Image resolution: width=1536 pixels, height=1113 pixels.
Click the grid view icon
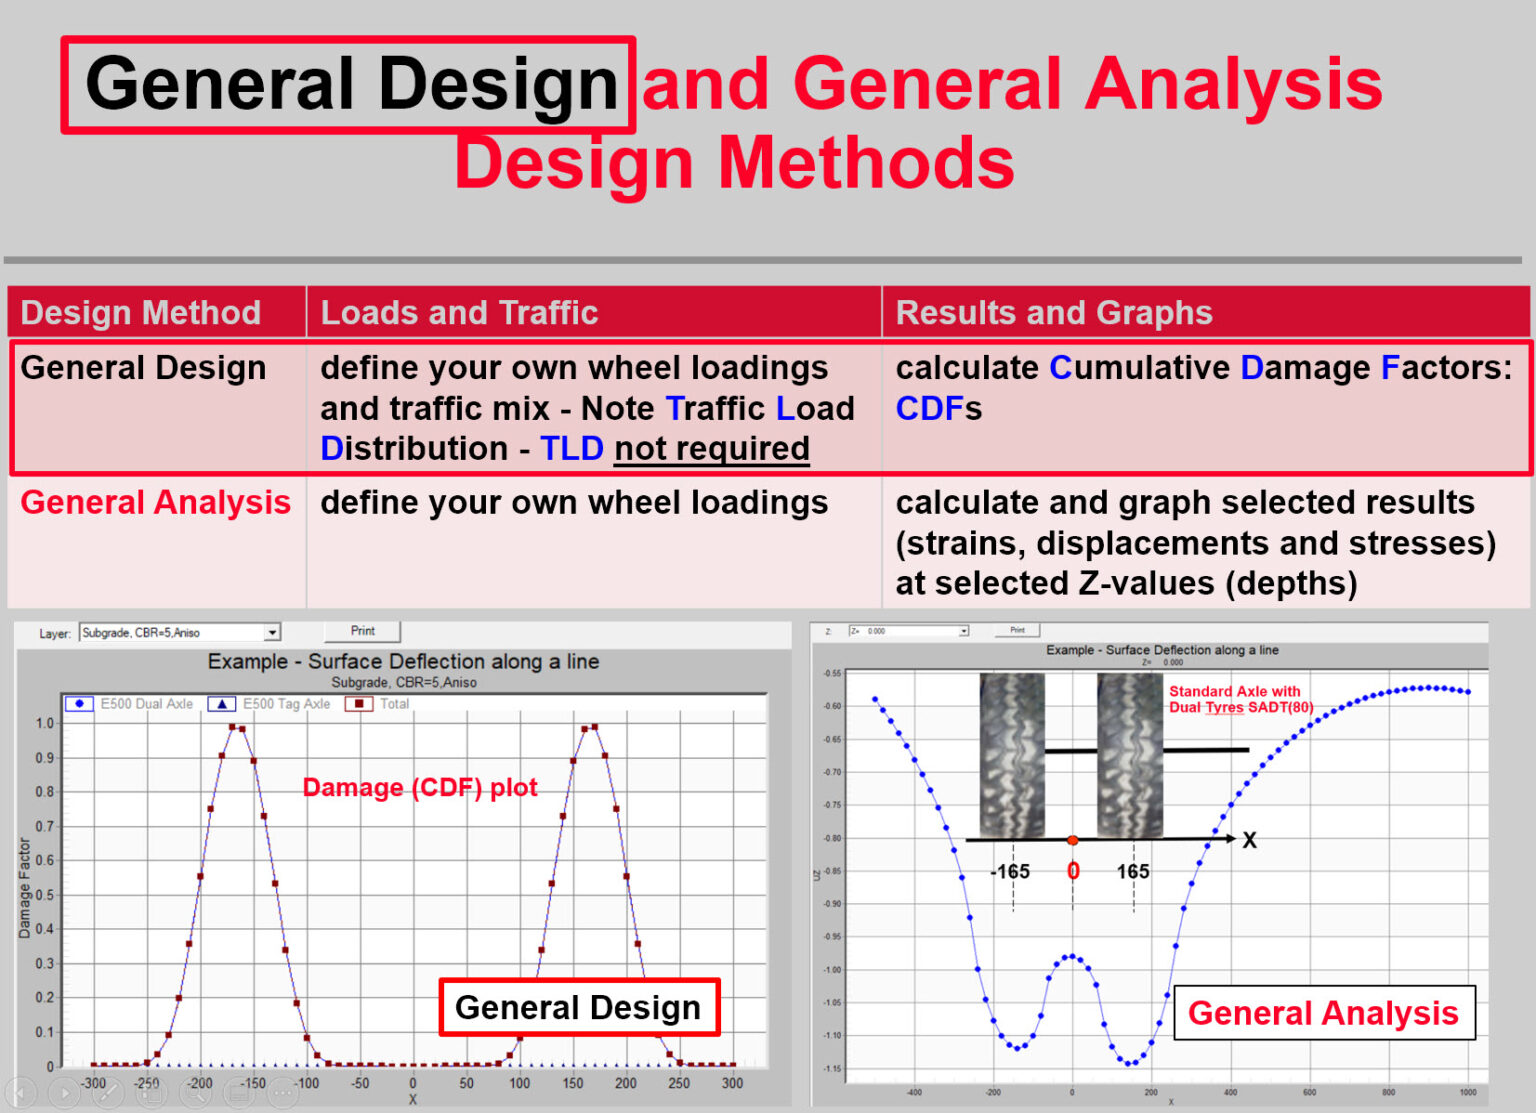pos(240,1093)
